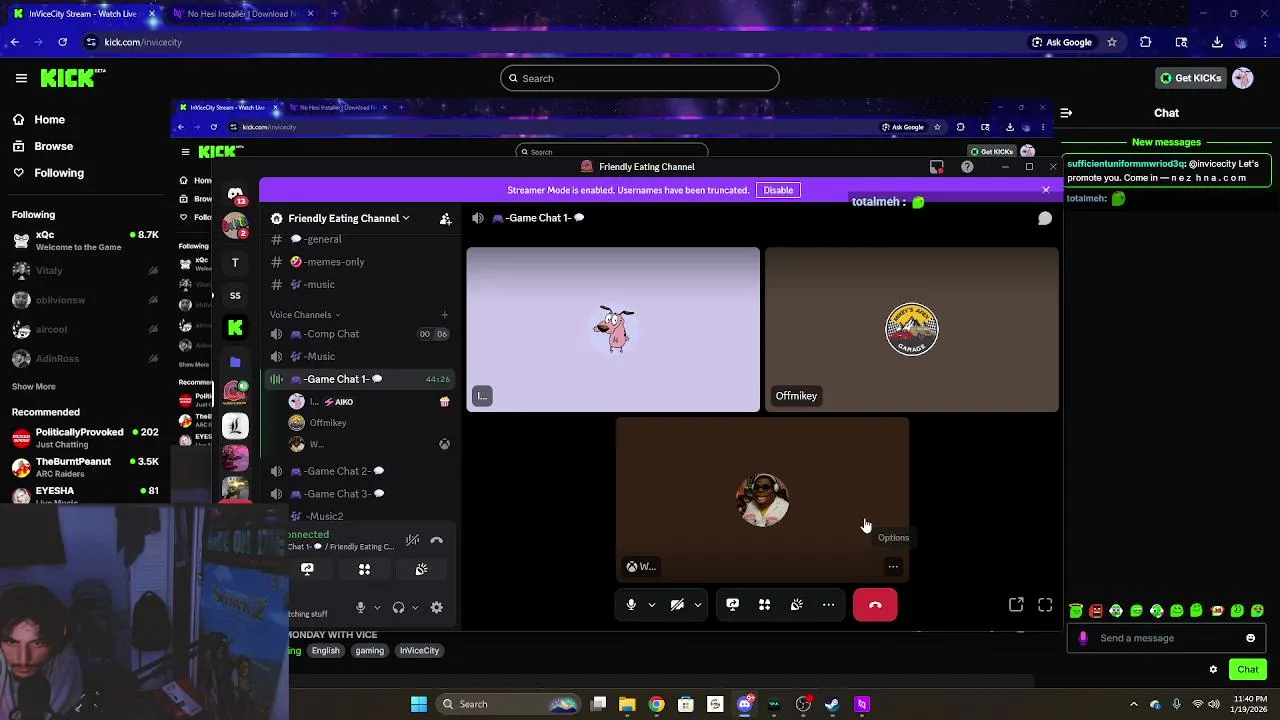
Task: Open activities launcher in the call control bar
Action: 765,604
